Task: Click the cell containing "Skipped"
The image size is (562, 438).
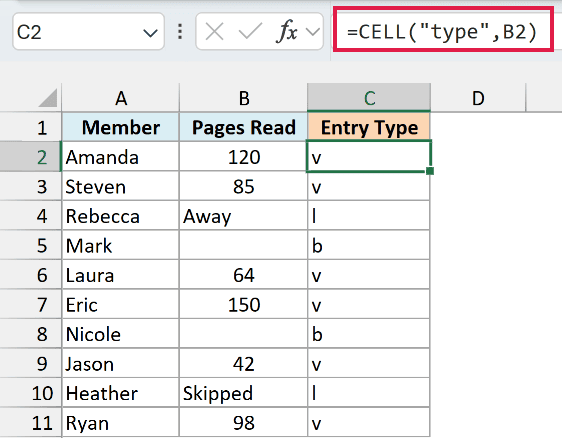Action: pos(243,393)
